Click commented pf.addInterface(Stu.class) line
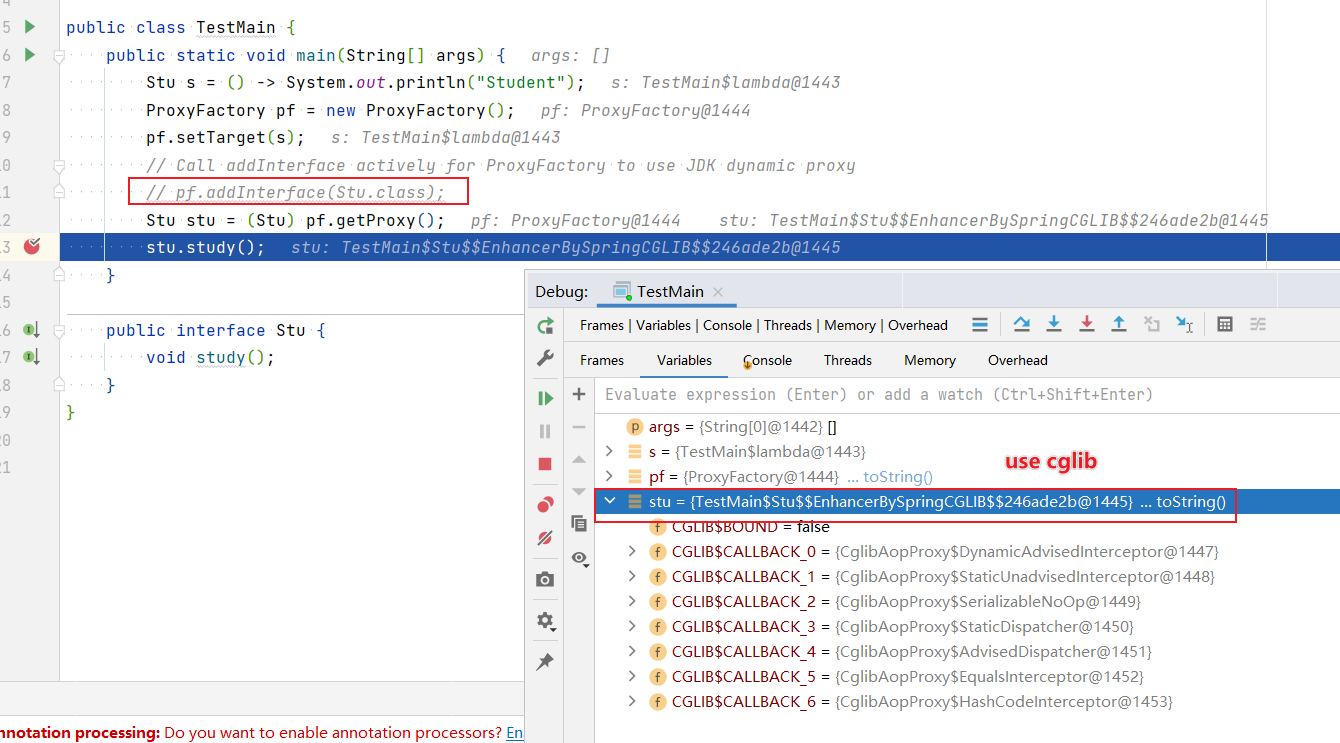1340x743 pixels. (295, 192)
